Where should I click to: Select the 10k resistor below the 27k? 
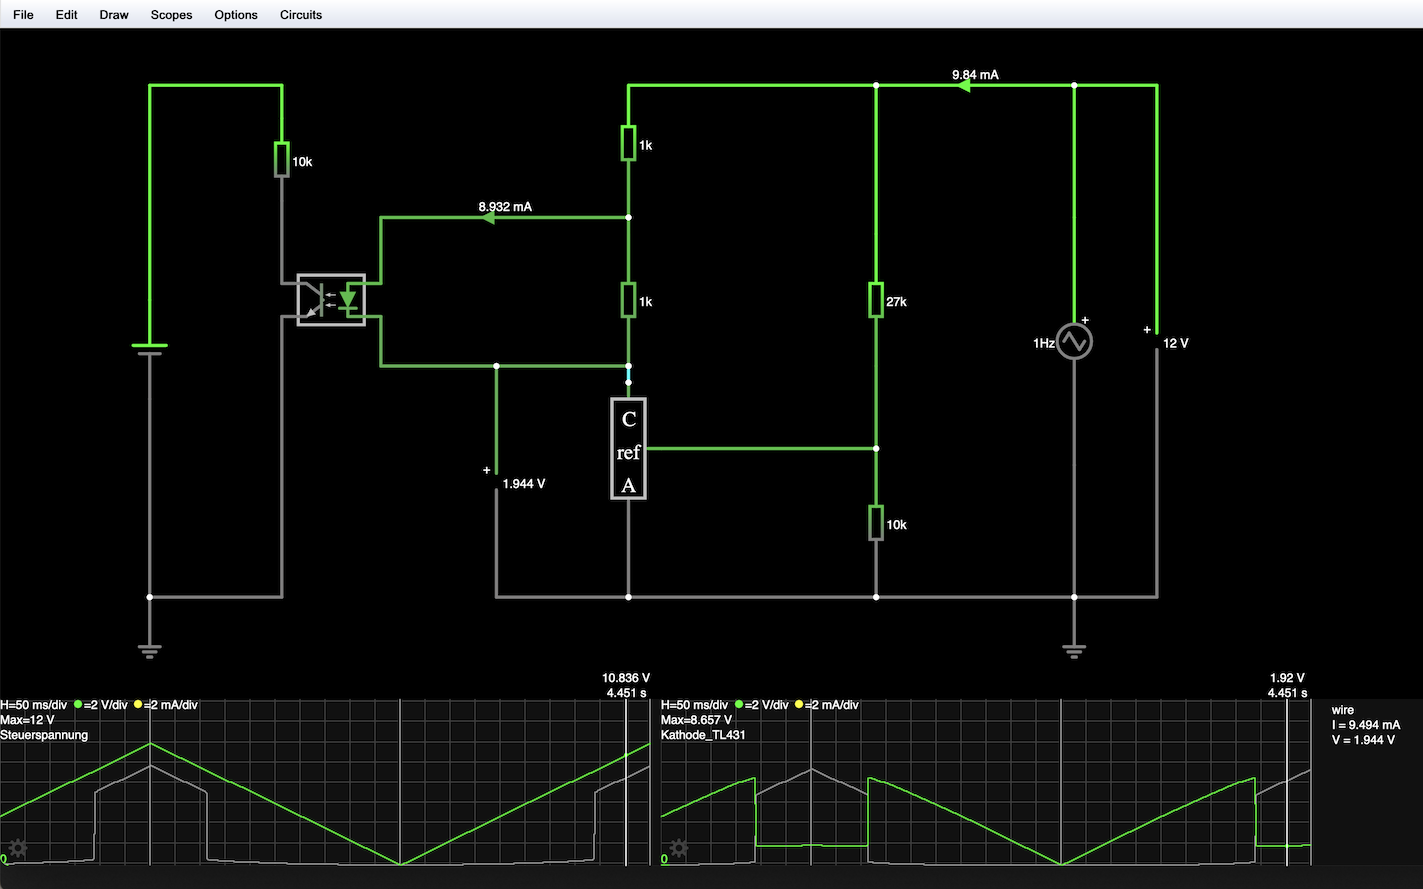[876, 523]
